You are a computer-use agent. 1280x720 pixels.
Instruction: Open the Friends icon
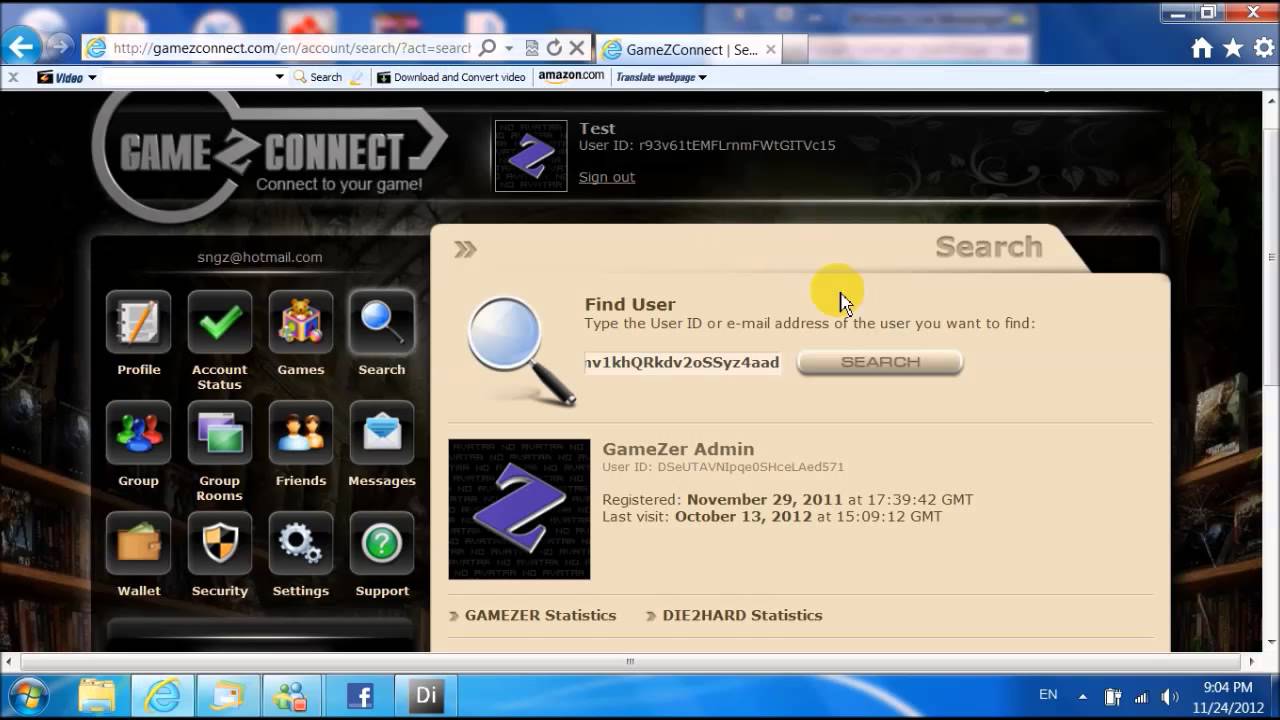(301, 433)
